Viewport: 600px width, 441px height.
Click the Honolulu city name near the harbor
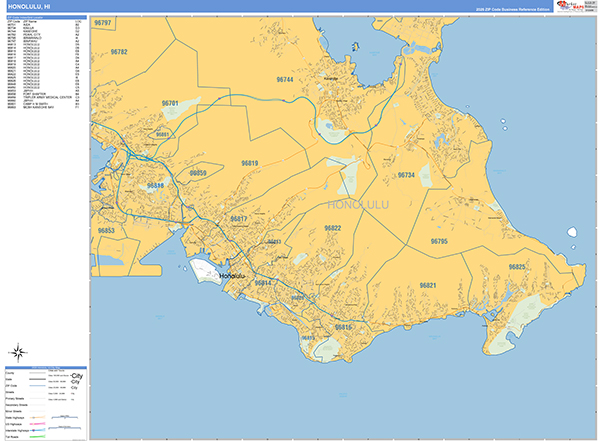230,275
